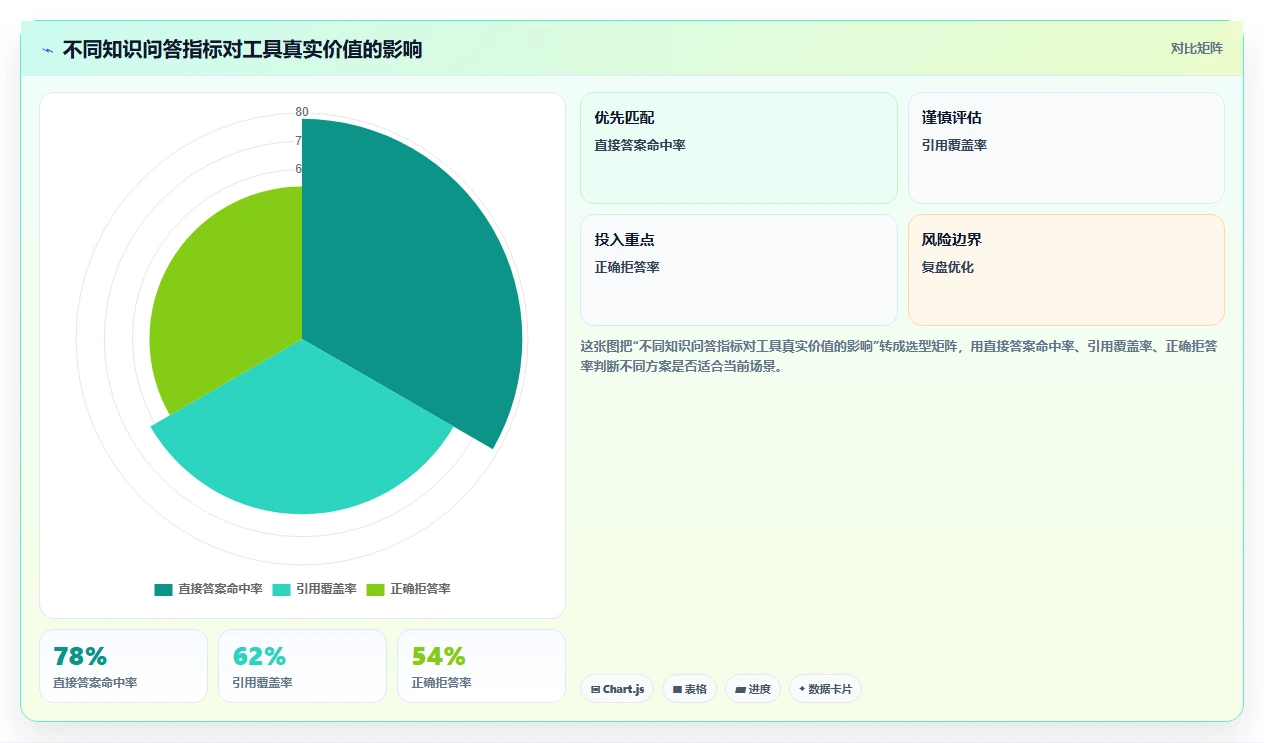Viewport: 1264px width, 743px height.
Task: Click the turquoise legend color box
Action: [x=281, y=589]
